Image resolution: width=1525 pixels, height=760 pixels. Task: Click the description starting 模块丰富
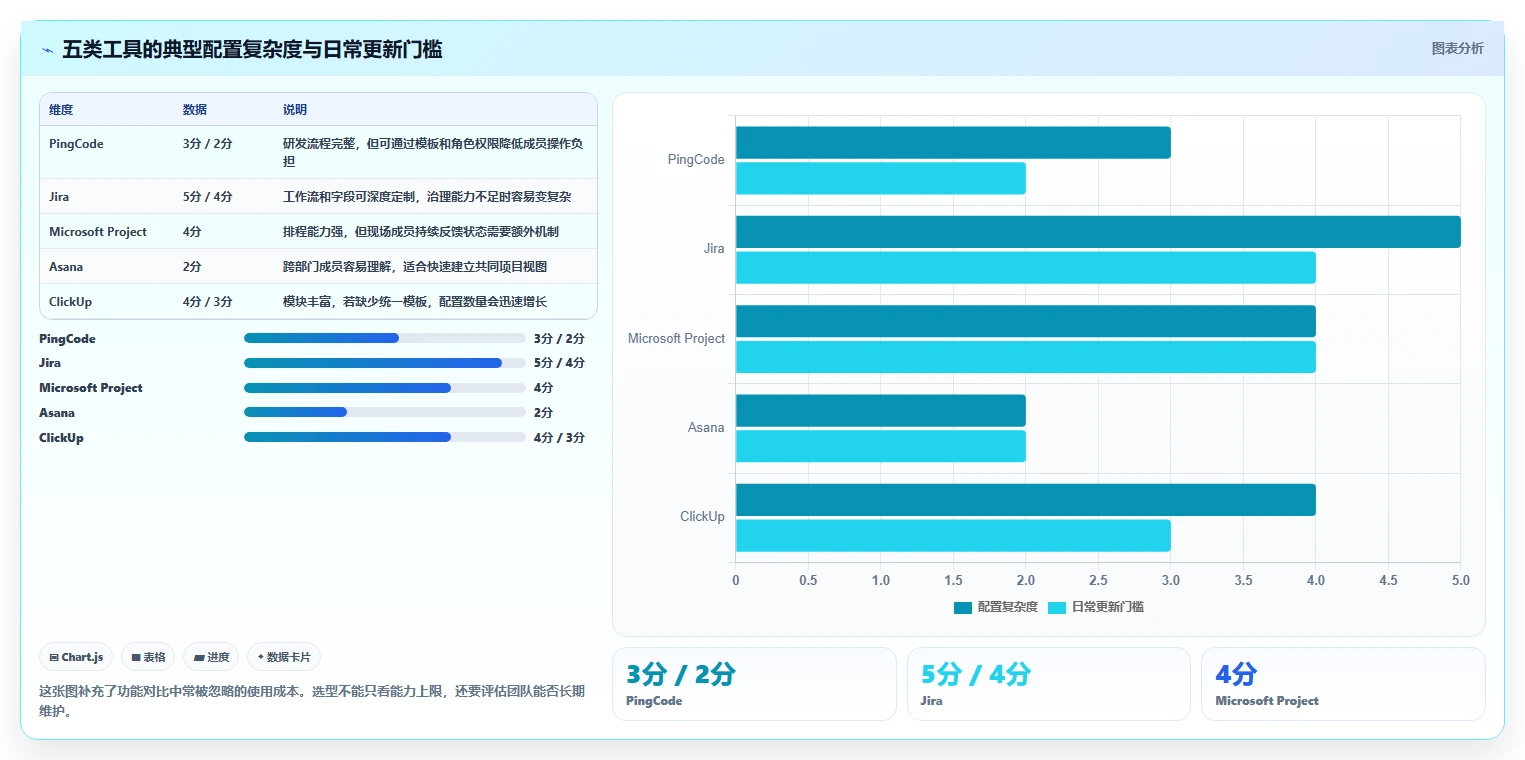click(x=415, y=302)
